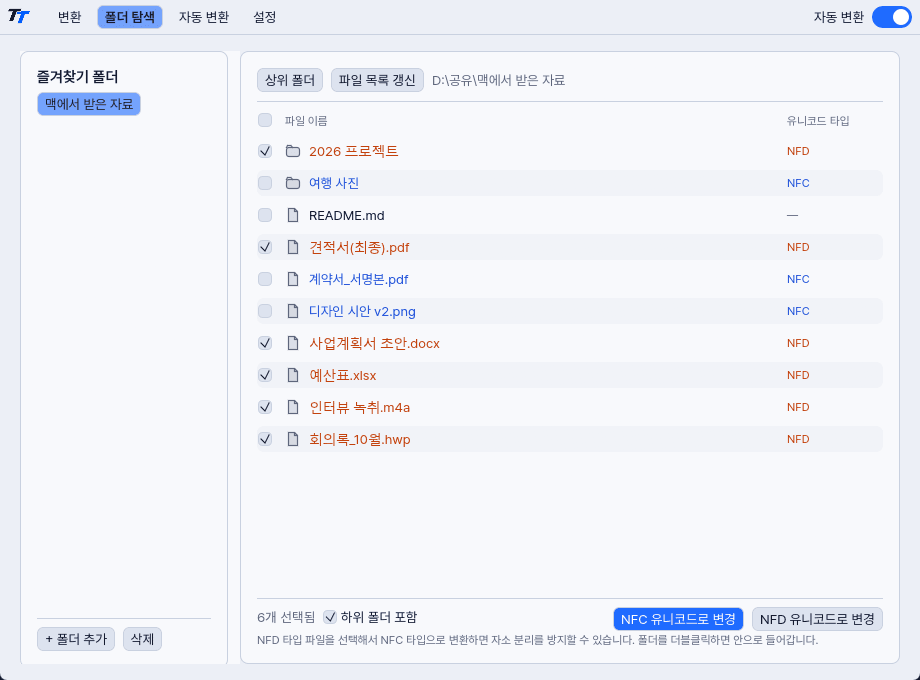Click the 여행 사진 folder name
The height and width of the screenshot is (680, 920).
pos(334,183)
